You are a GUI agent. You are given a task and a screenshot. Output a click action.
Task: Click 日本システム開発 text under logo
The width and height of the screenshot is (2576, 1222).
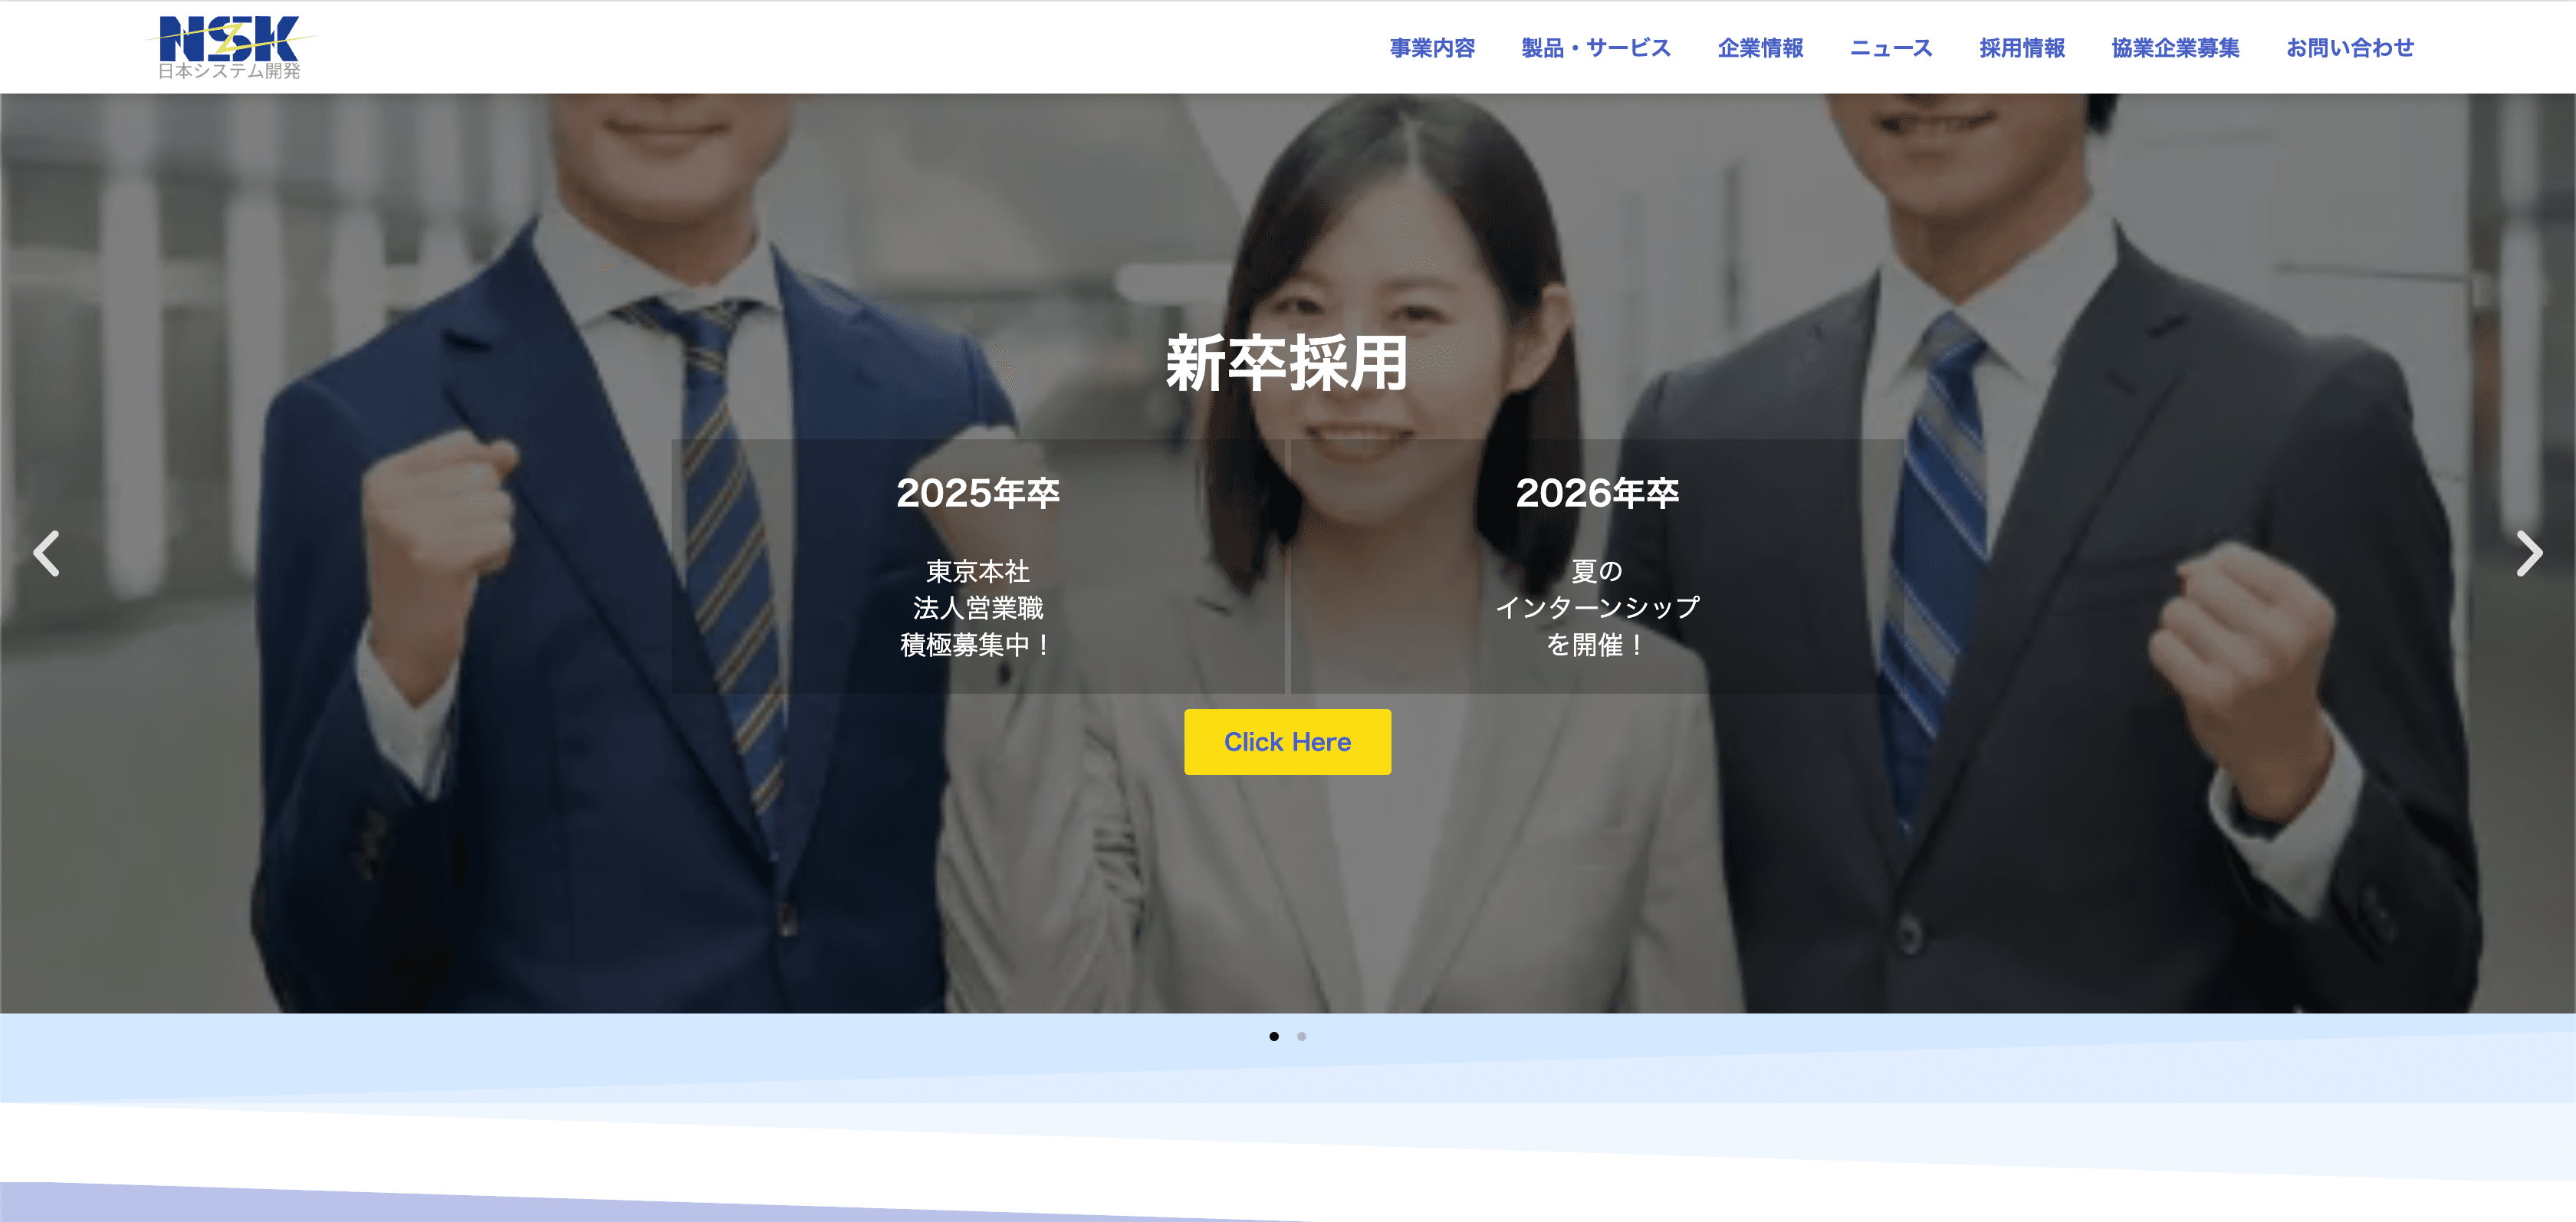[229, 71]
